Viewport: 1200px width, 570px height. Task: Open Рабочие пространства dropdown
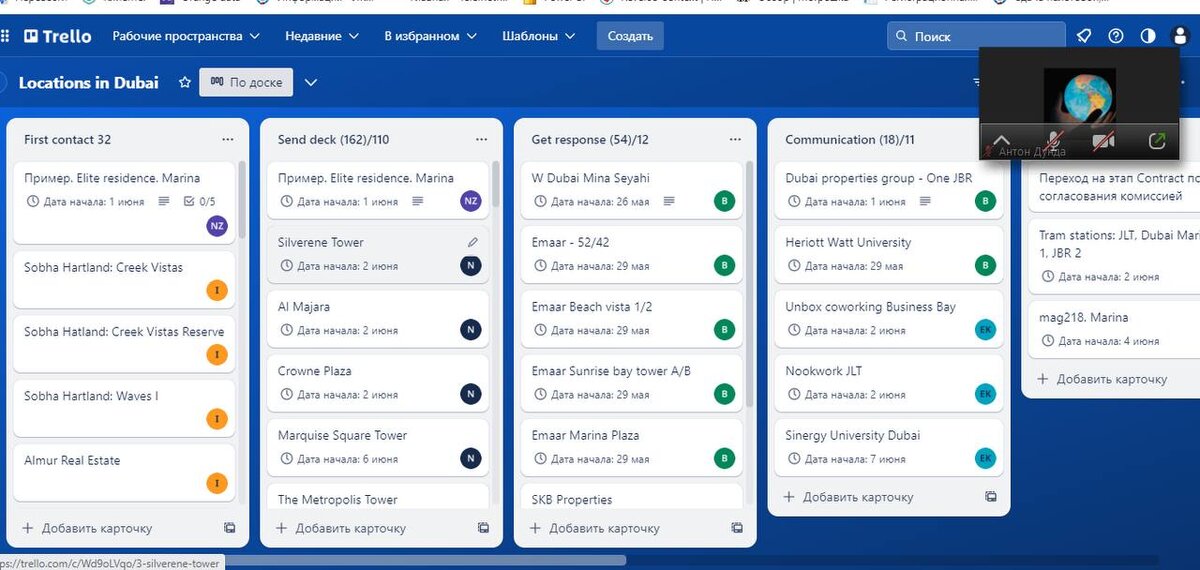pyautogui.click(x=186, y=36)
